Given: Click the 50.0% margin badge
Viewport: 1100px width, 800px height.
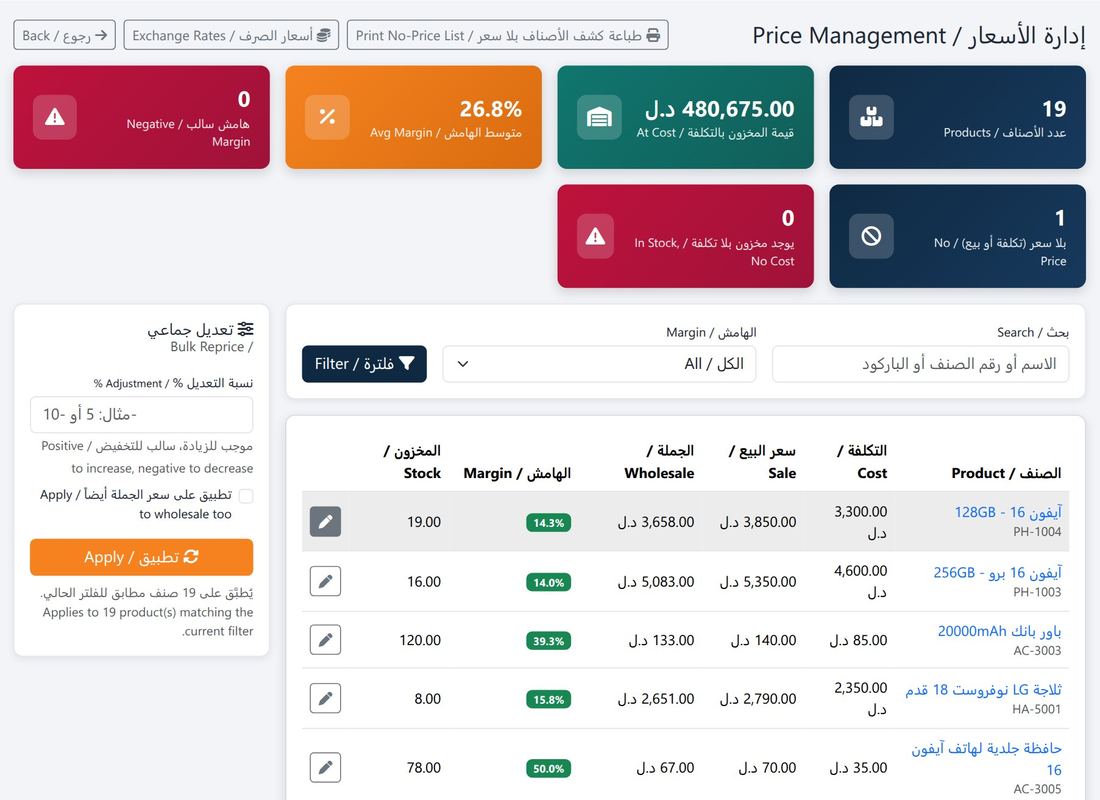Looking at the screenshot, I should pos(549,768).
